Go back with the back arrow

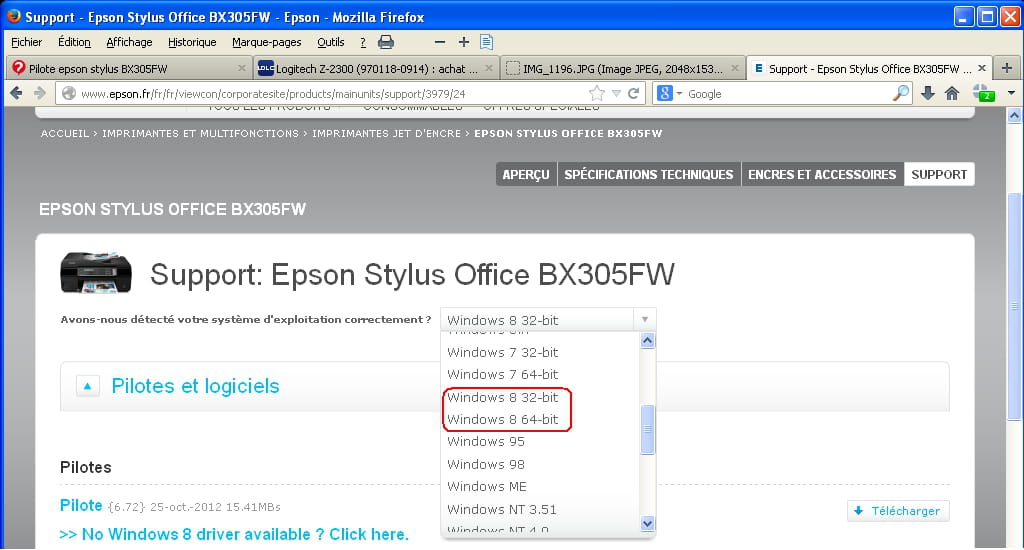click(16, 93)
